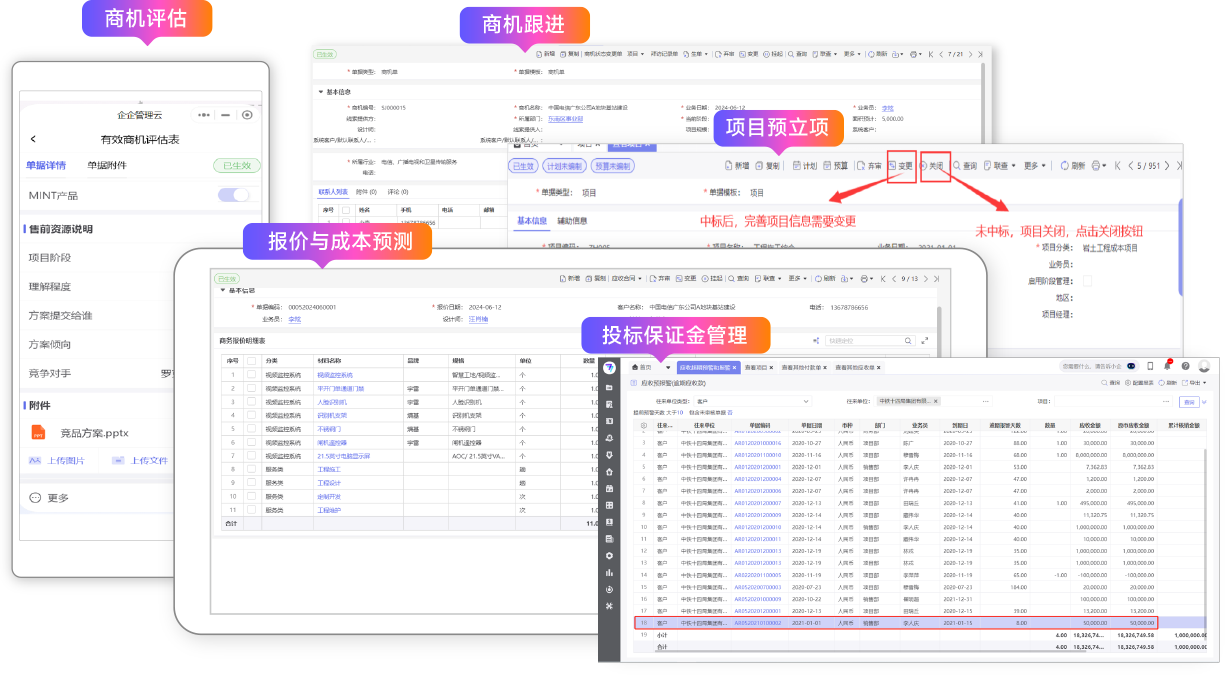Tick the checkbox for quotation row 1
This screenshot has height=675, width=1225.
pyautogui.click(x=252, y=375)
